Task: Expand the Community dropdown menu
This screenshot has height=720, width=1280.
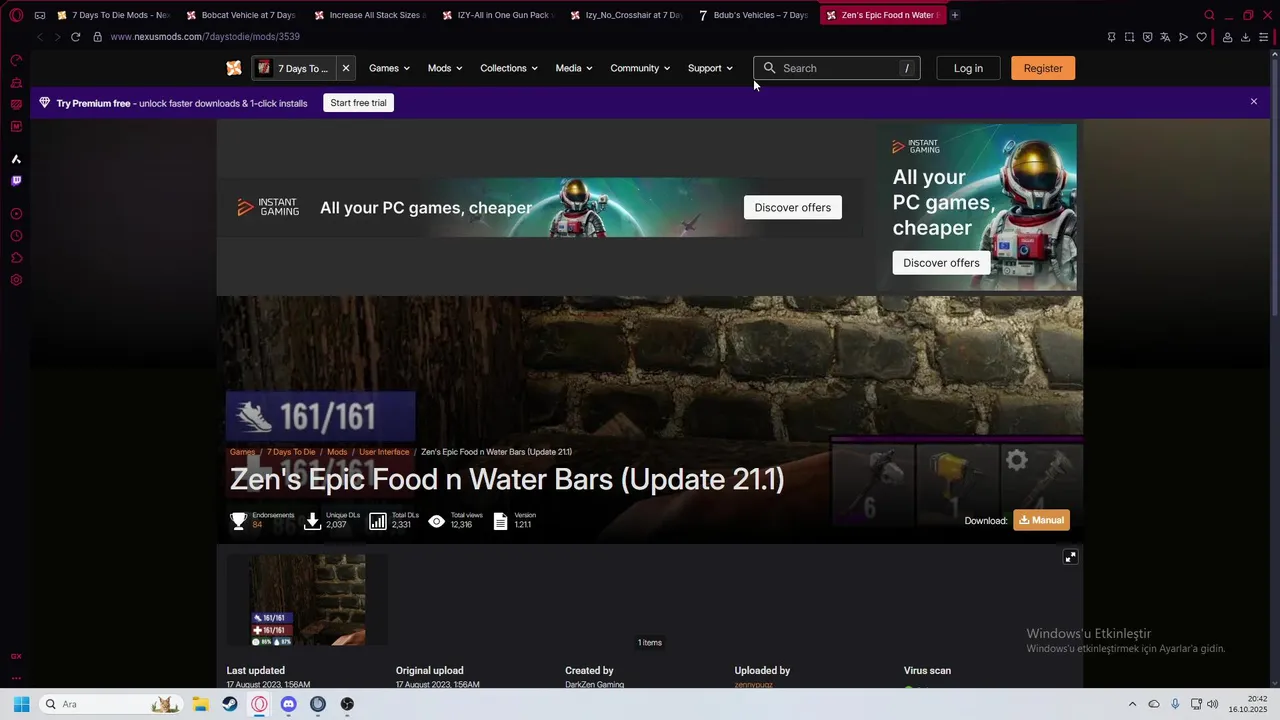Action: pyautogui.click(x=640, y=68)
